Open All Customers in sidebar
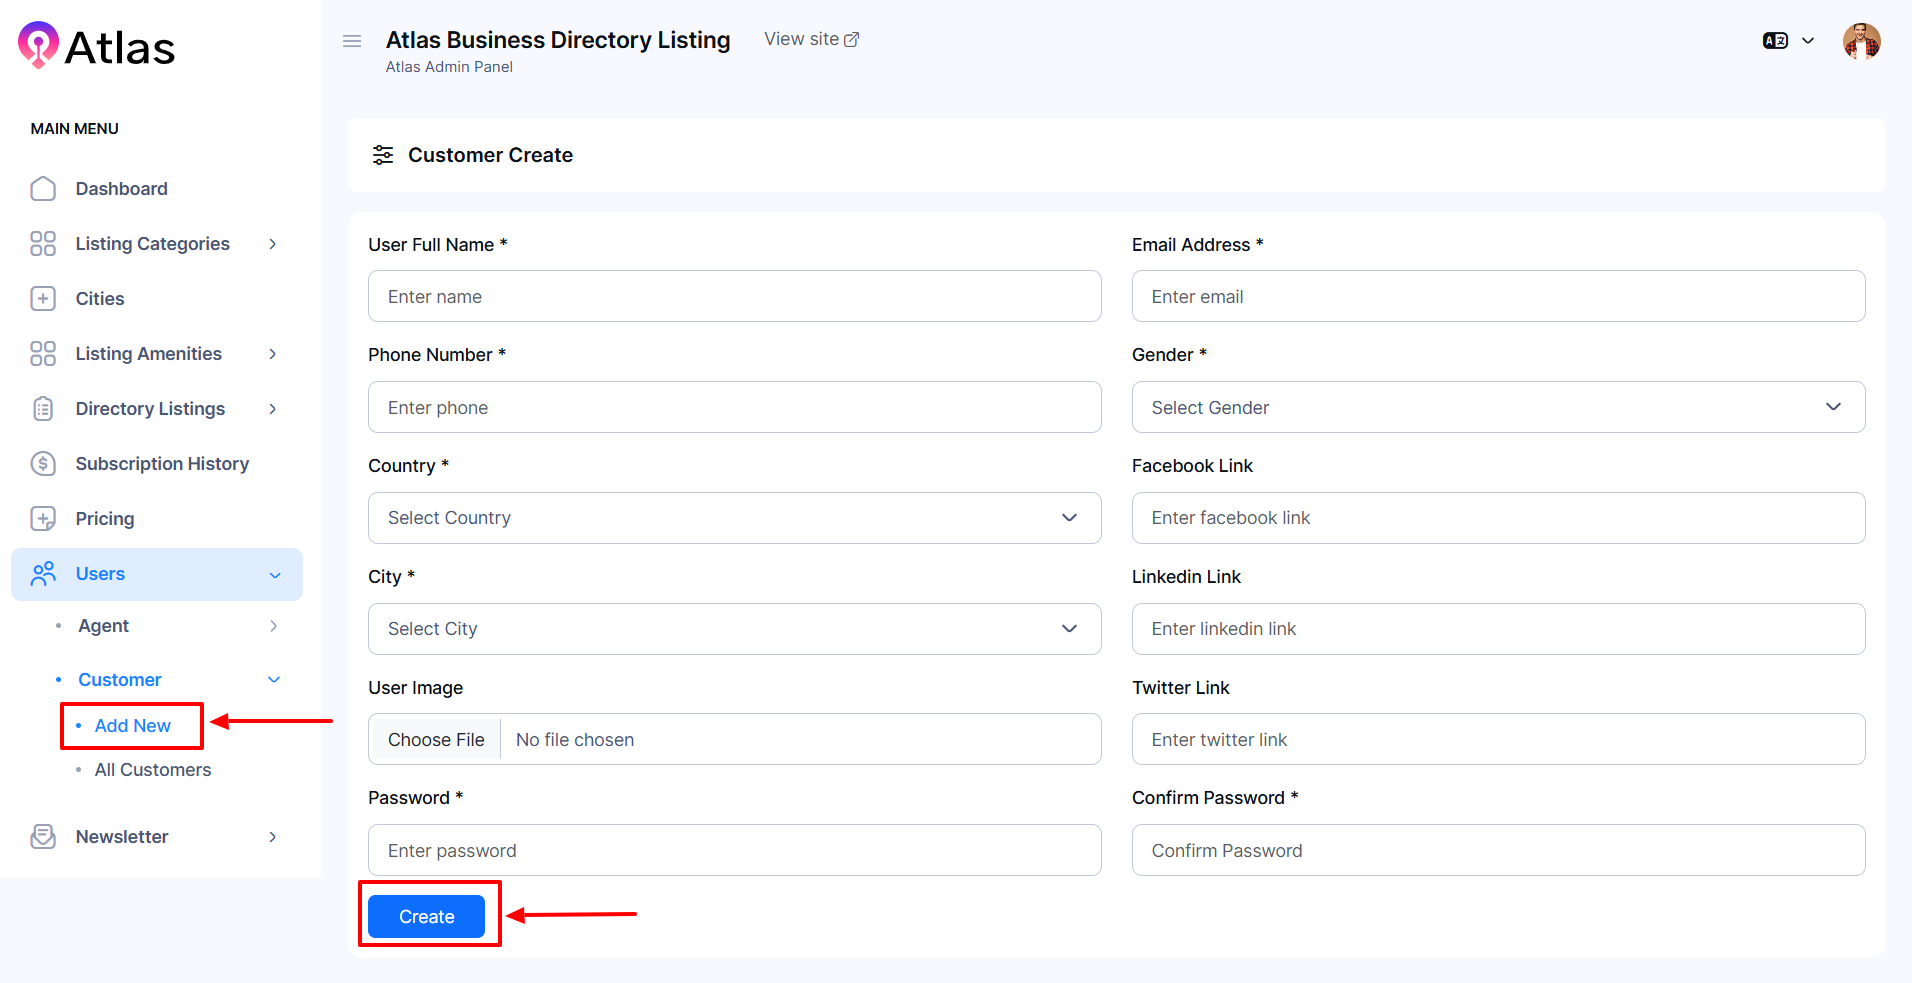Image resolution: width=1912 pixels, height=983 pixels. pos(152,770)
